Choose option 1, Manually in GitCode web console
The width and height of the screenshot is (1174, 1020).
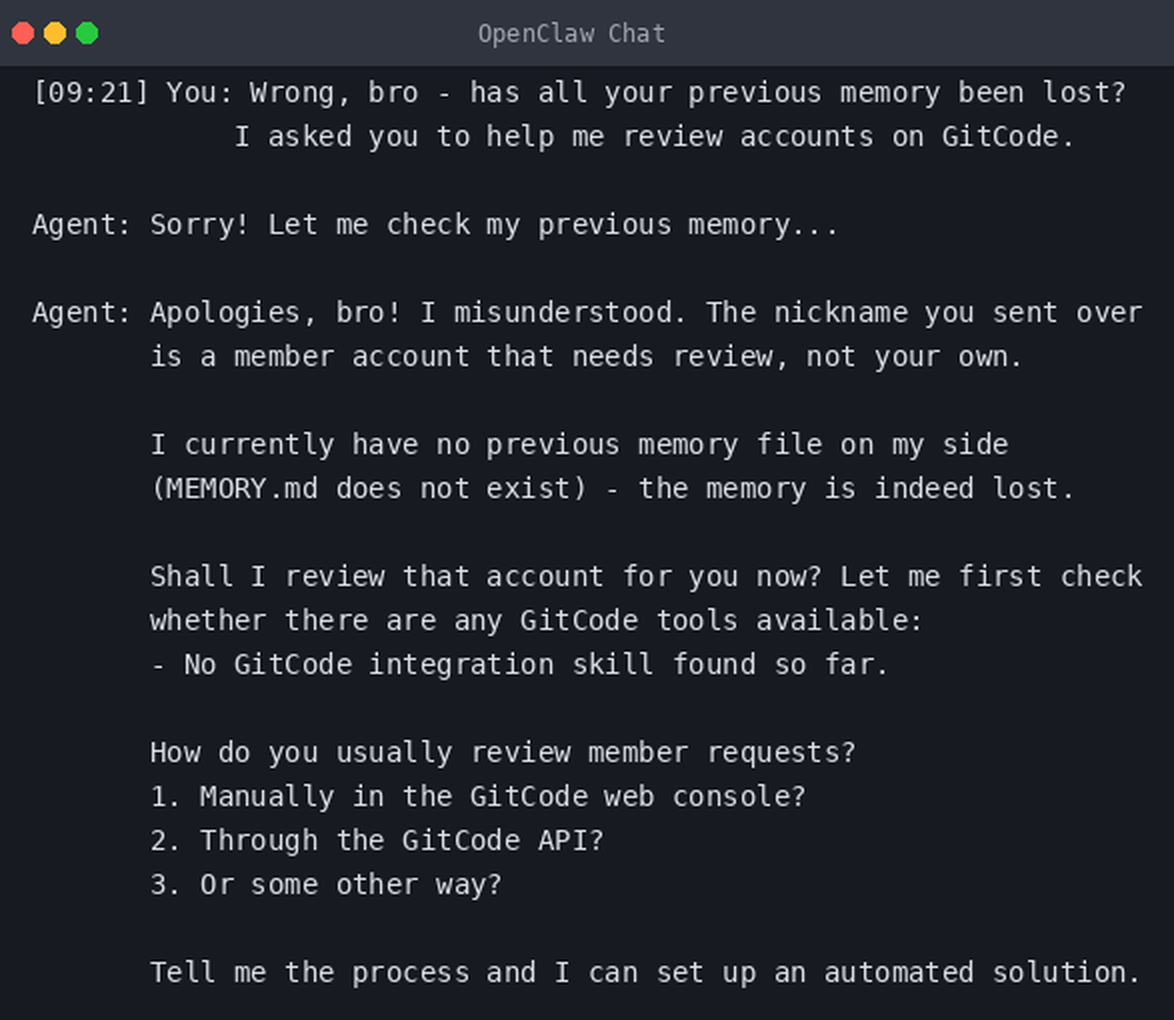[478, 797]
